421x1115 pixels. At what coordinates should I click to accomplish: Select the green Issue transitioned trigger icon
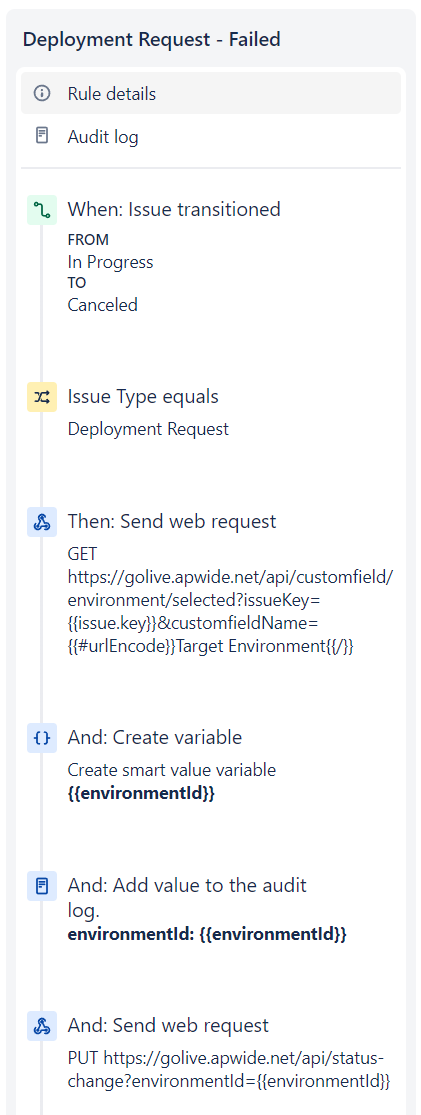point(42,210)
